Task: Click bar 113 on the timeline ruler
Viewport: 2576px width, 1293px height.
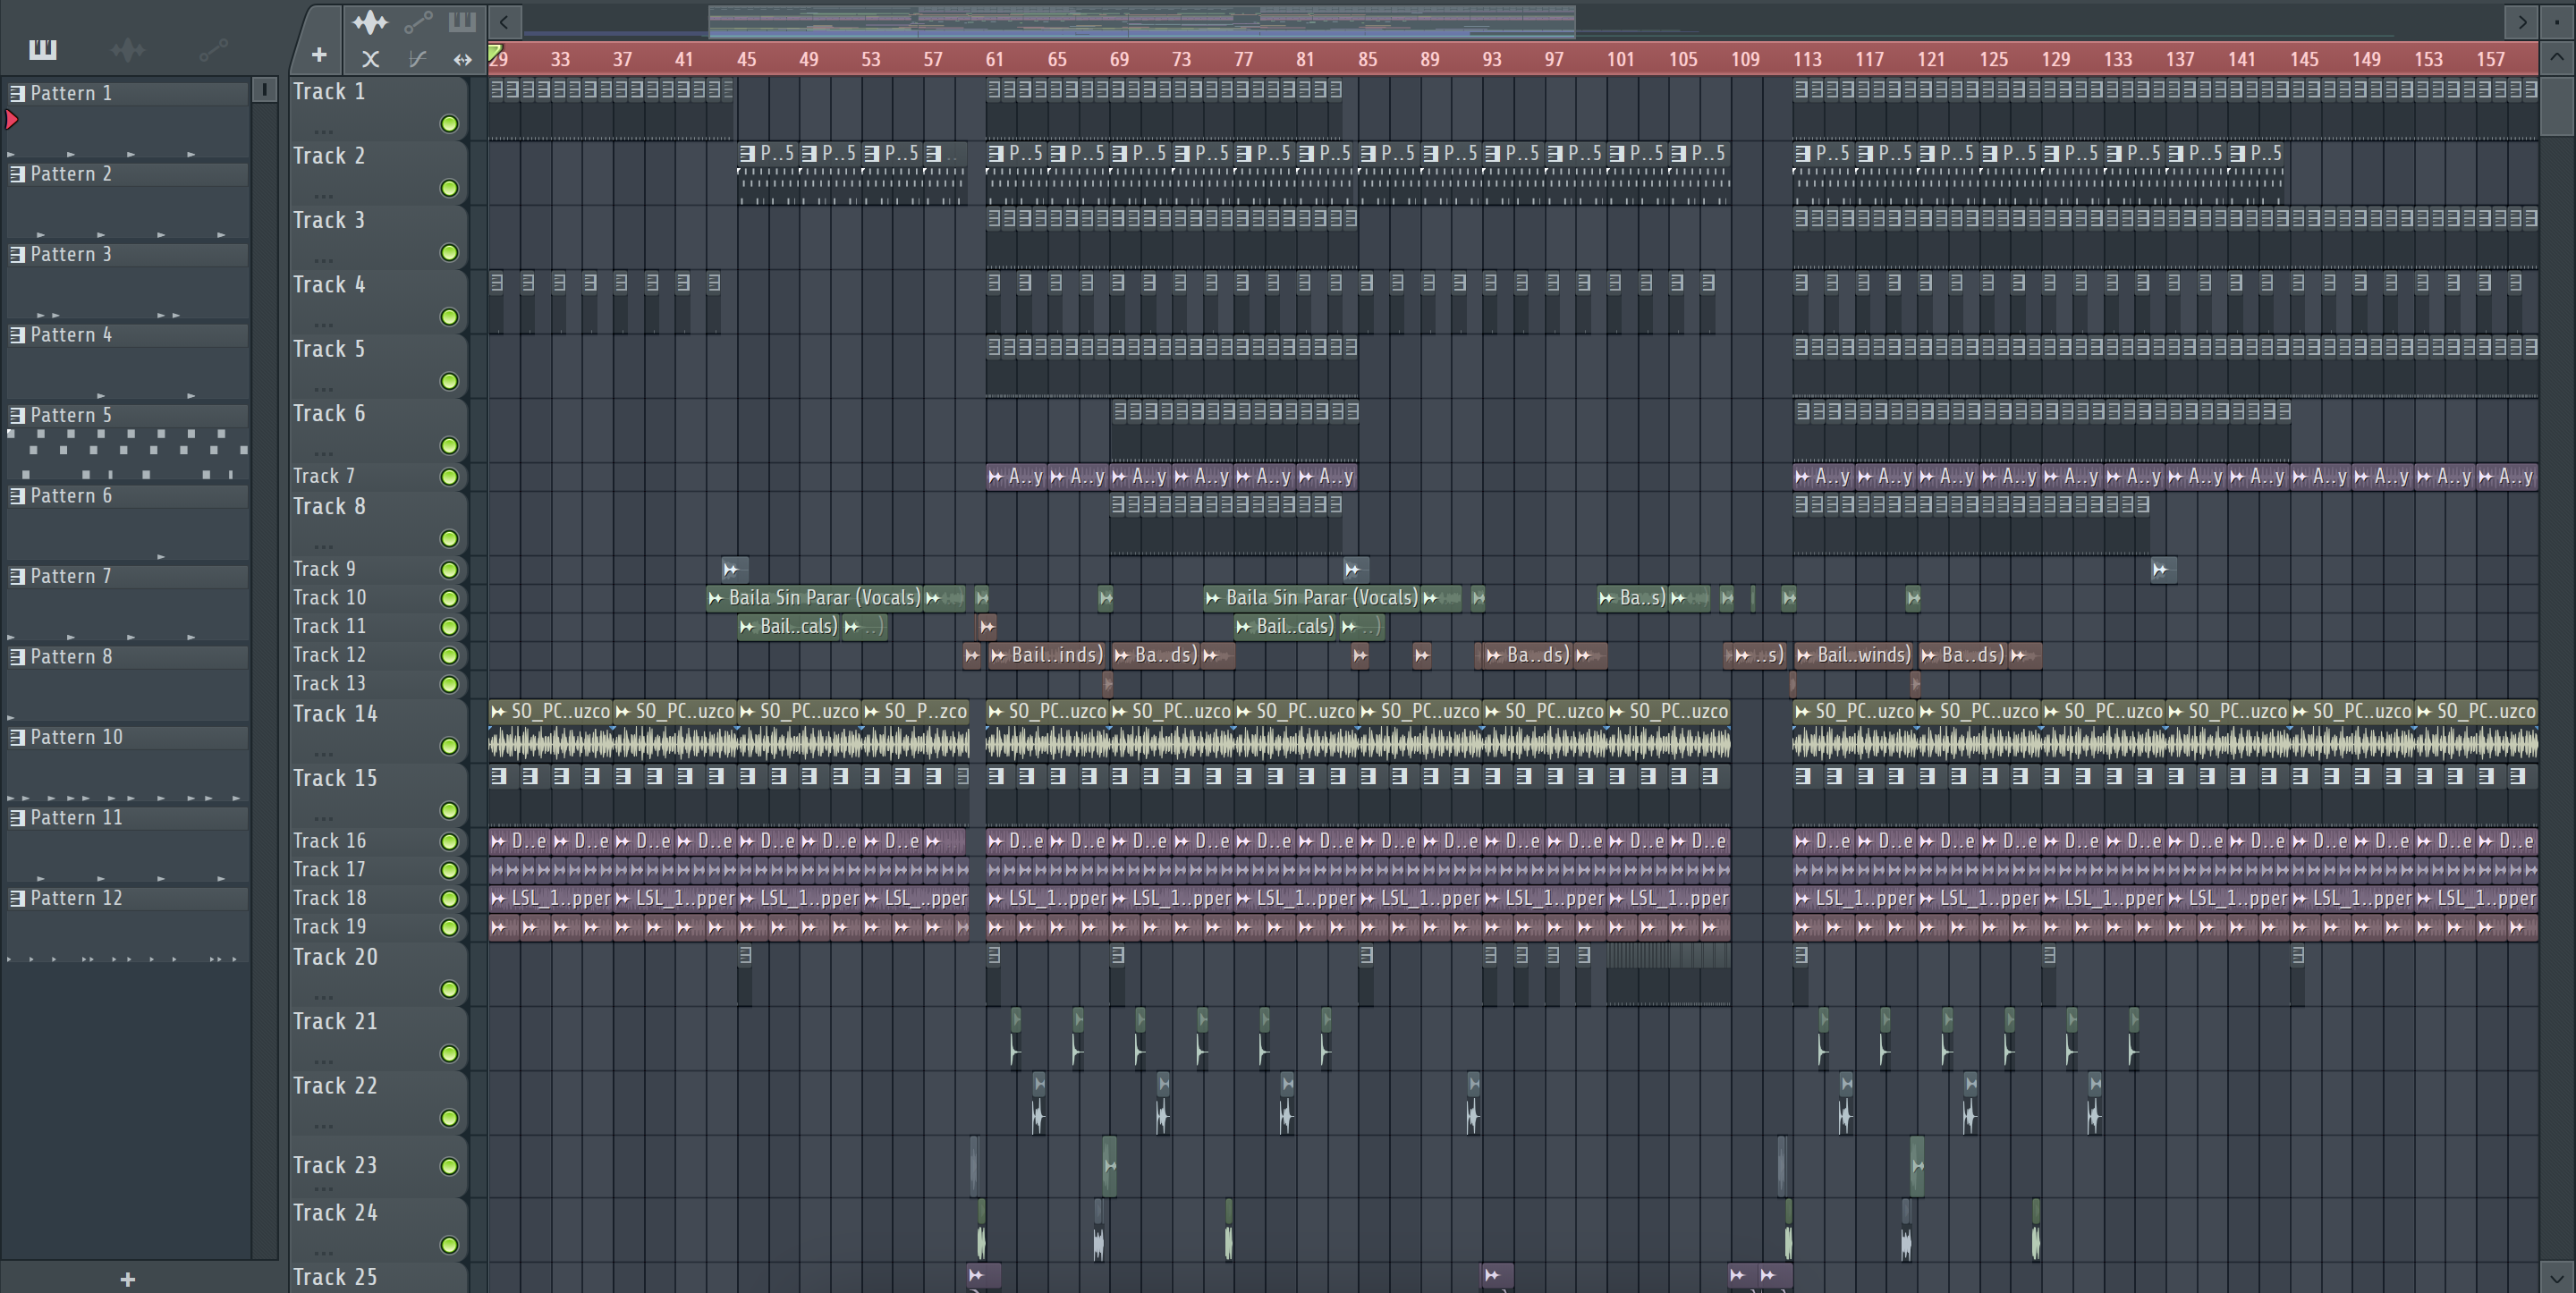Action: [x=1807, y=59]
